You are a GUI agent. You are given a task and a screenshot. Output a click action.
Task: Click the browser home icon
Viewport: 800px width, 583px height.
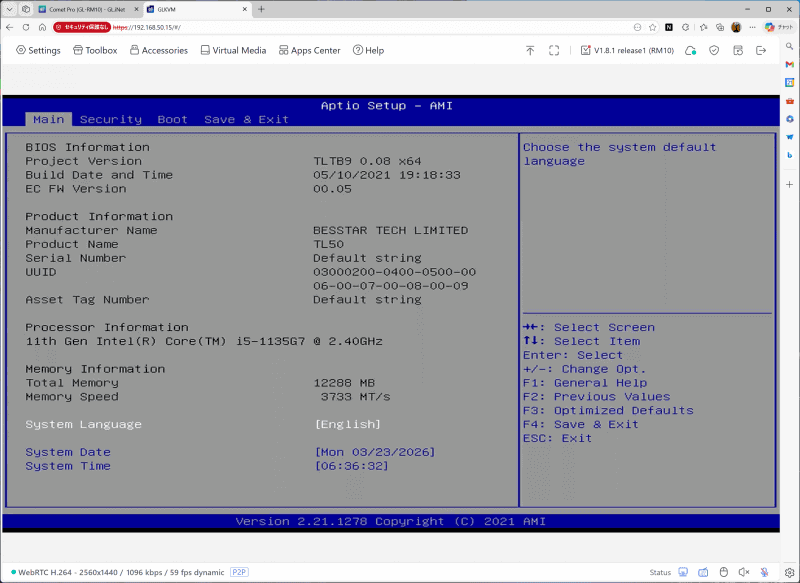(42, 27)
